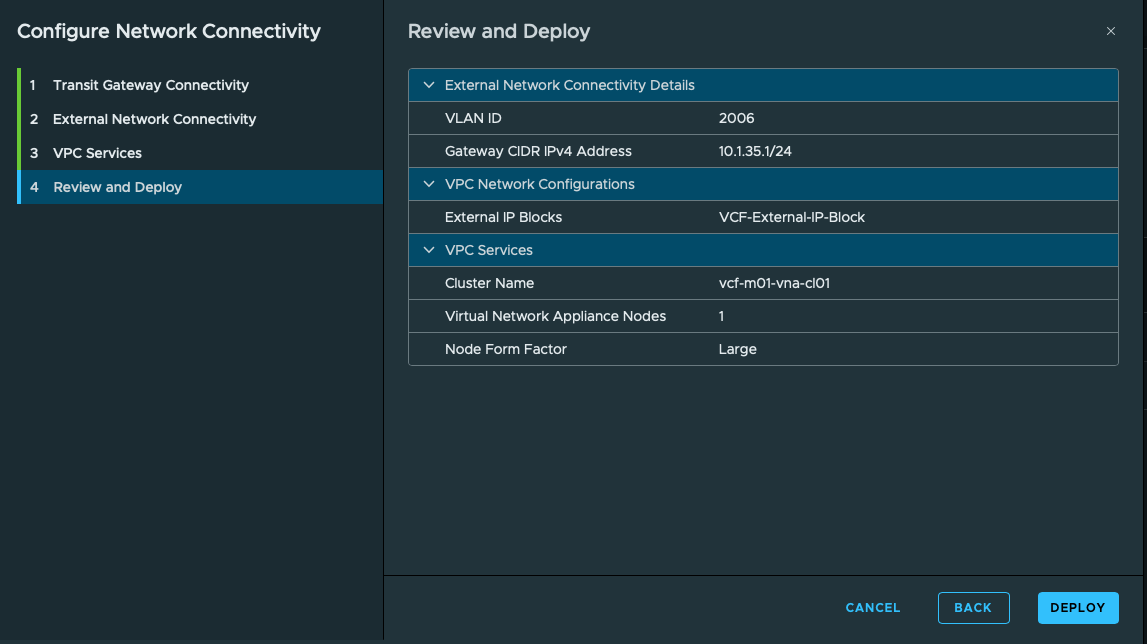Image resolution: width=1147 pixels, height=644 pixels.
Task: Click the VCF-External-IP-Block value
Action: coord(791,217)
